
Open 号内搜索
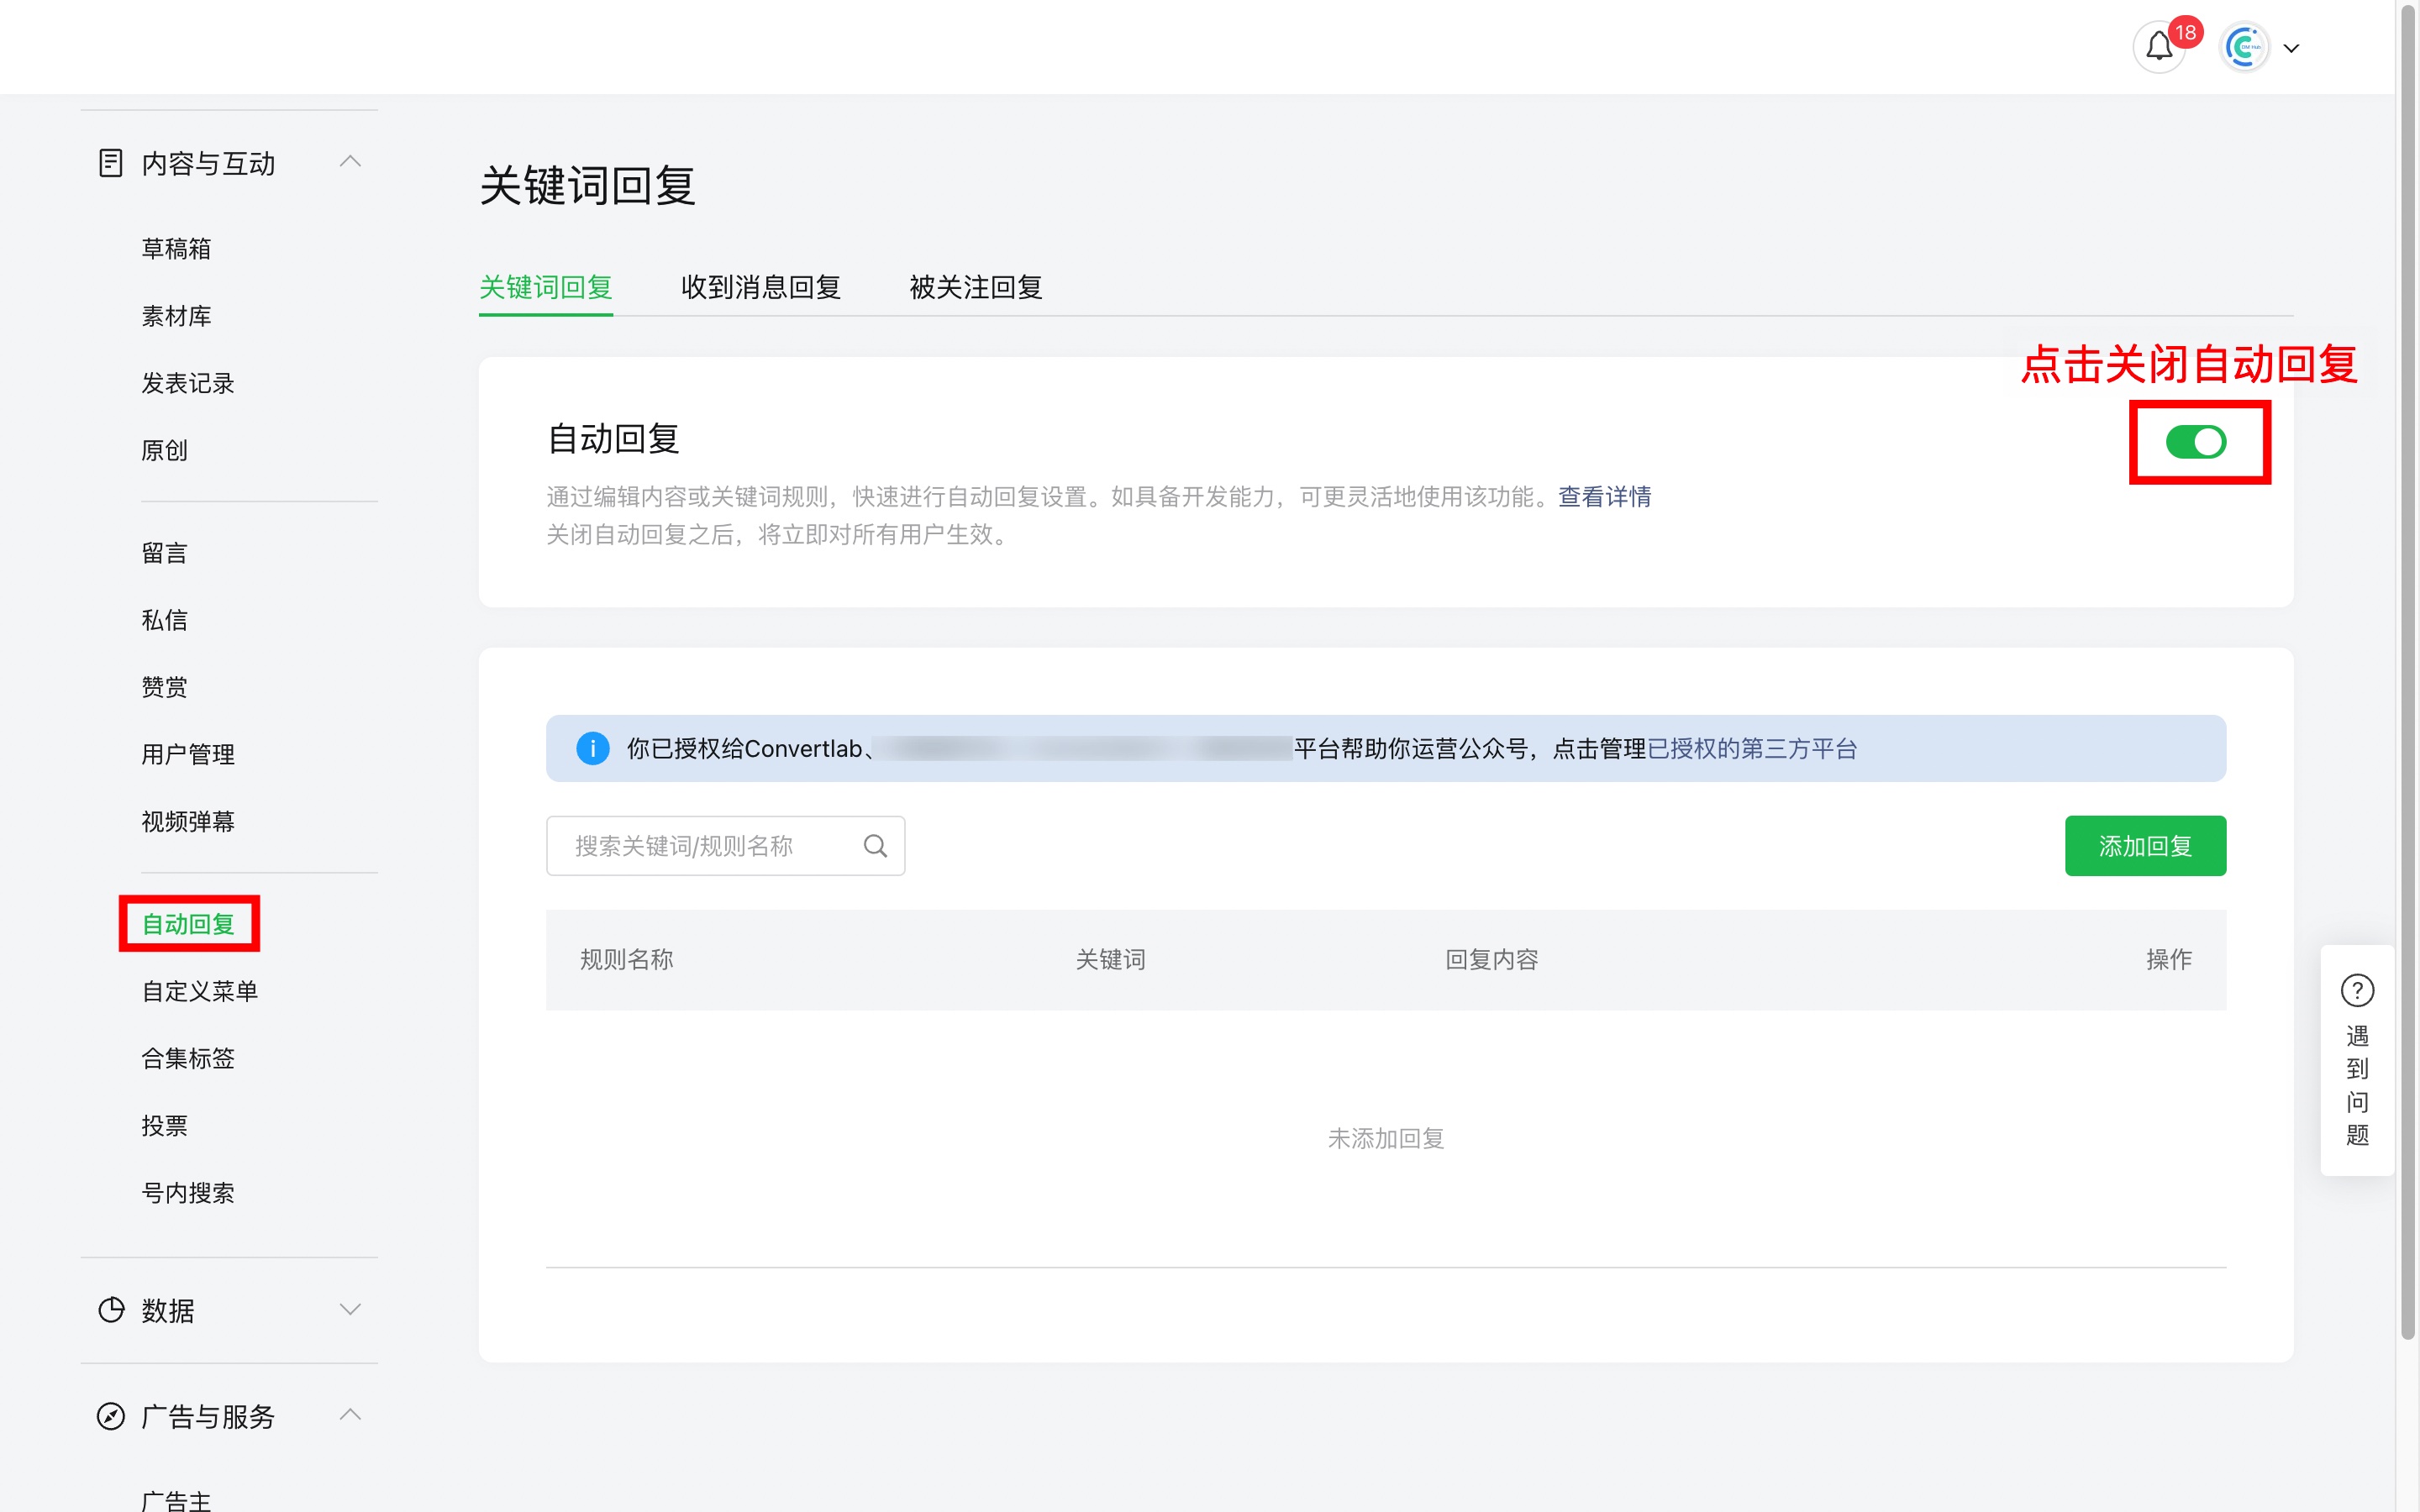pyautogui.click(x=188, y=1192)
